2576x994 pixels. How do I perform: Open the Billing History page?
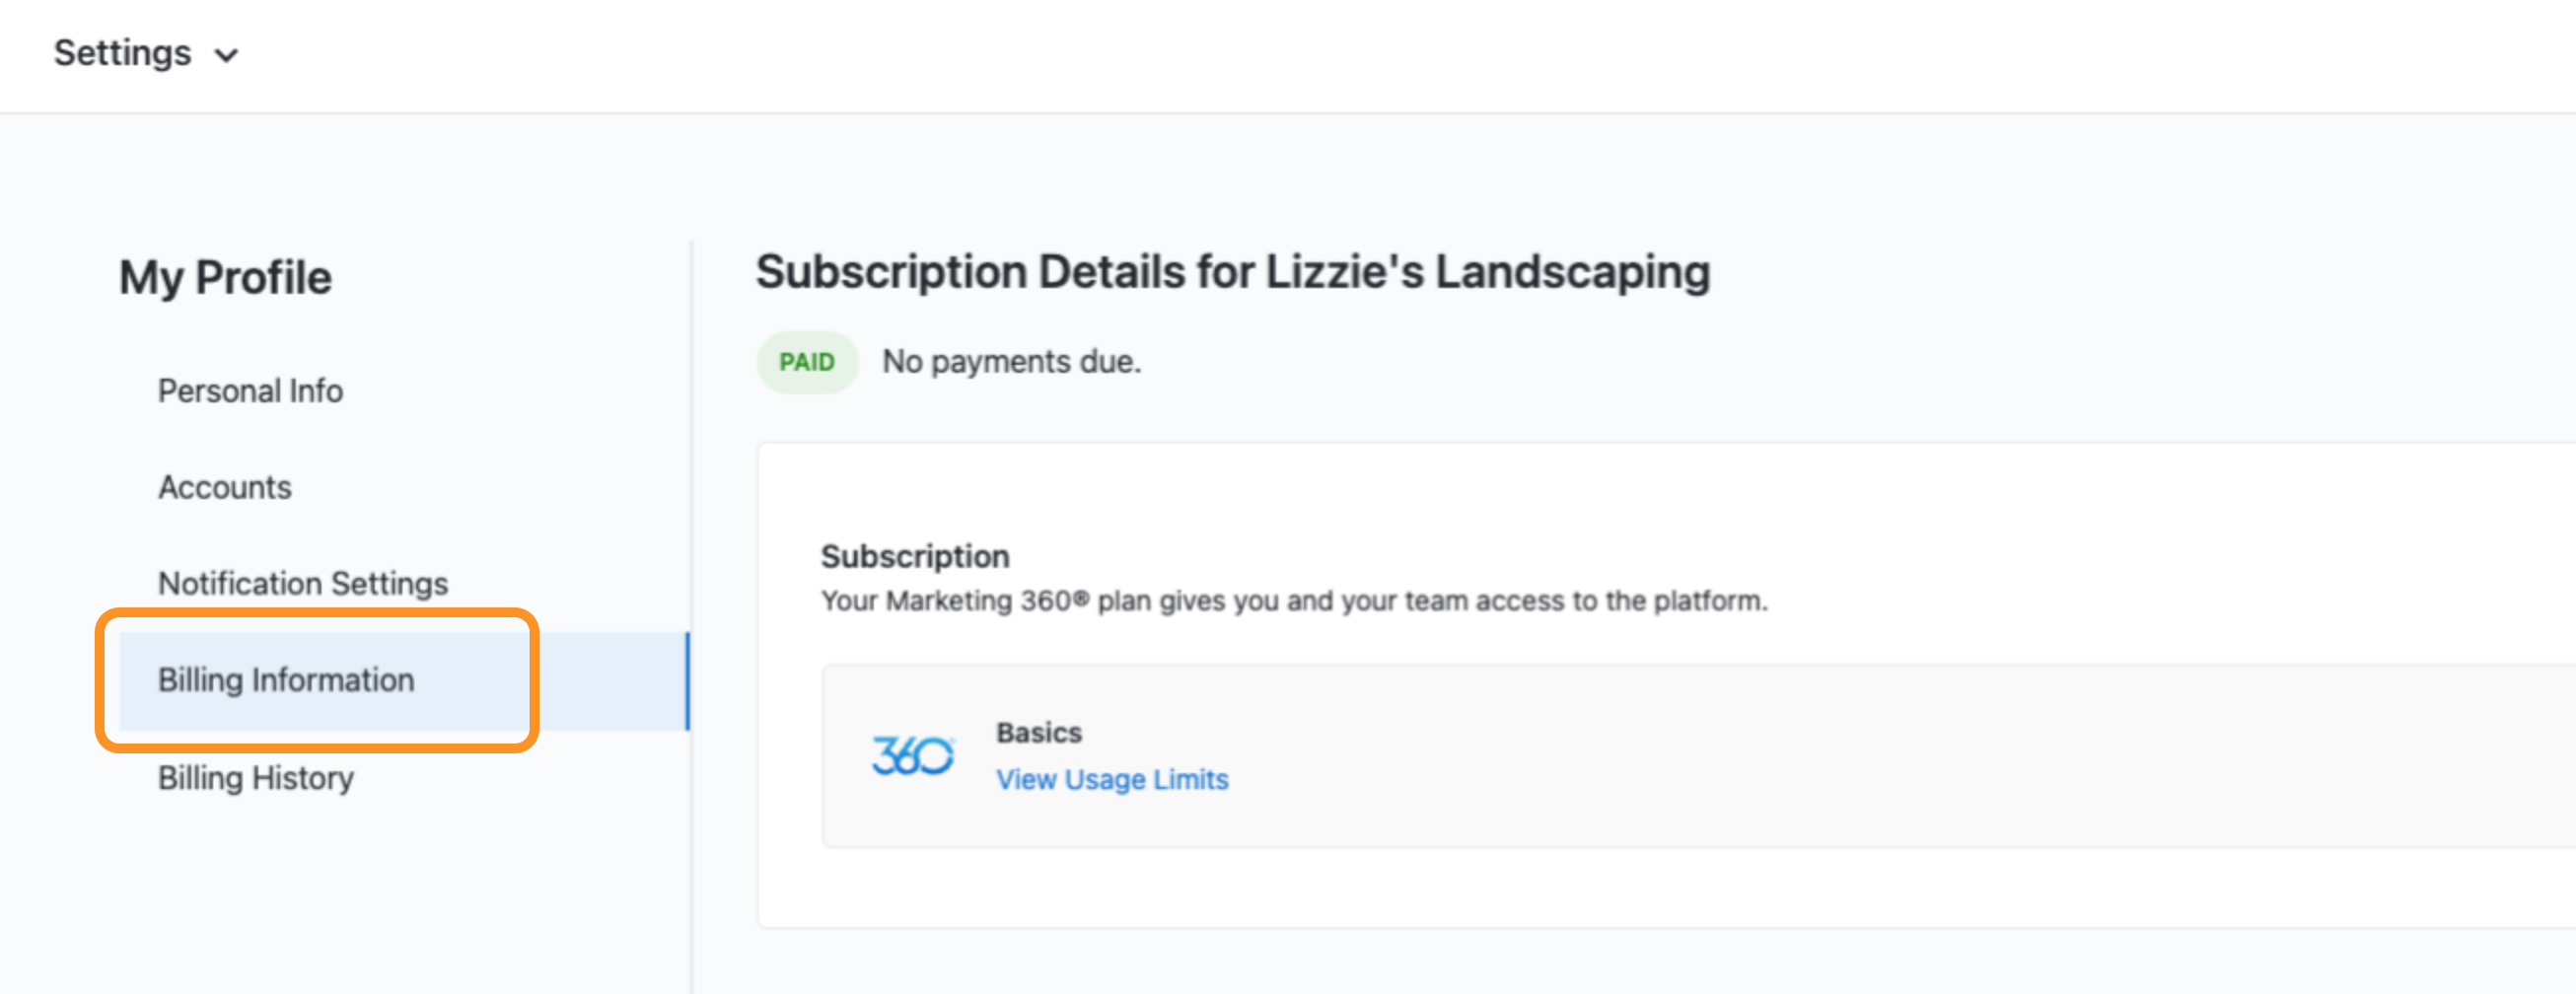tap(256, 777)
